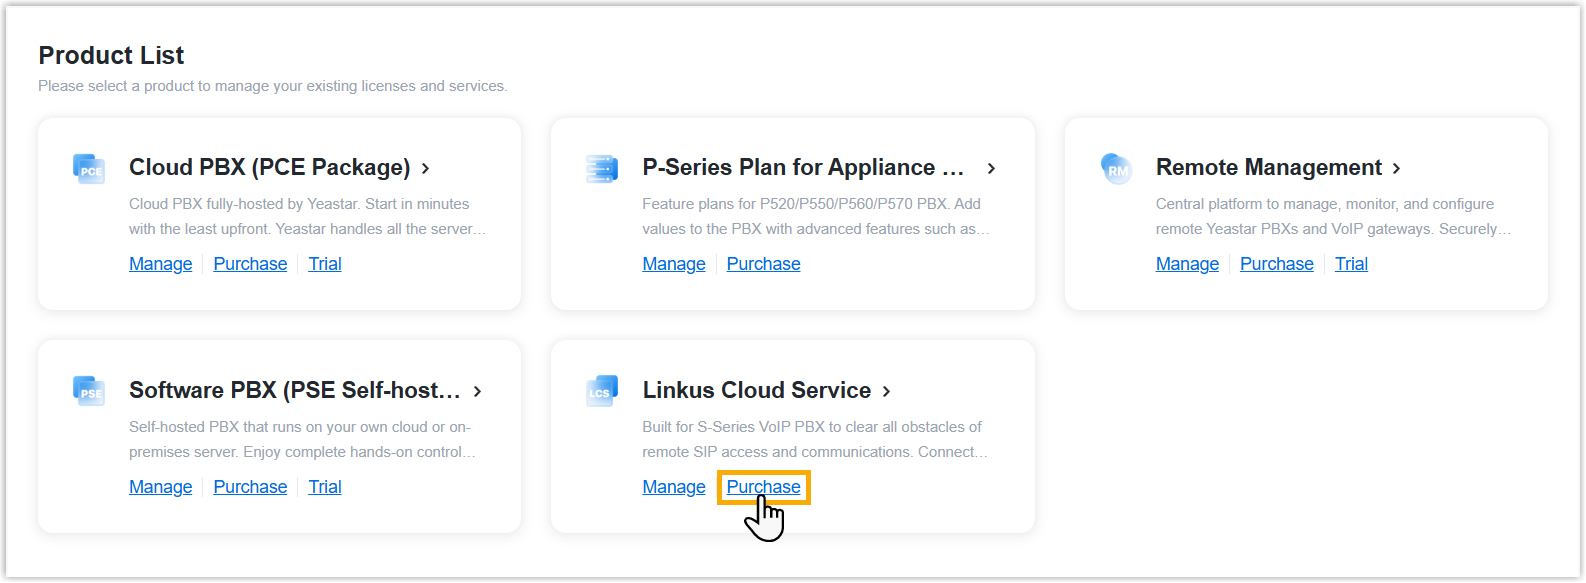Screen dimensions: 1586x583
Task: Click Purchase under Linkus Cloud Service
Action: pos(763,487)
